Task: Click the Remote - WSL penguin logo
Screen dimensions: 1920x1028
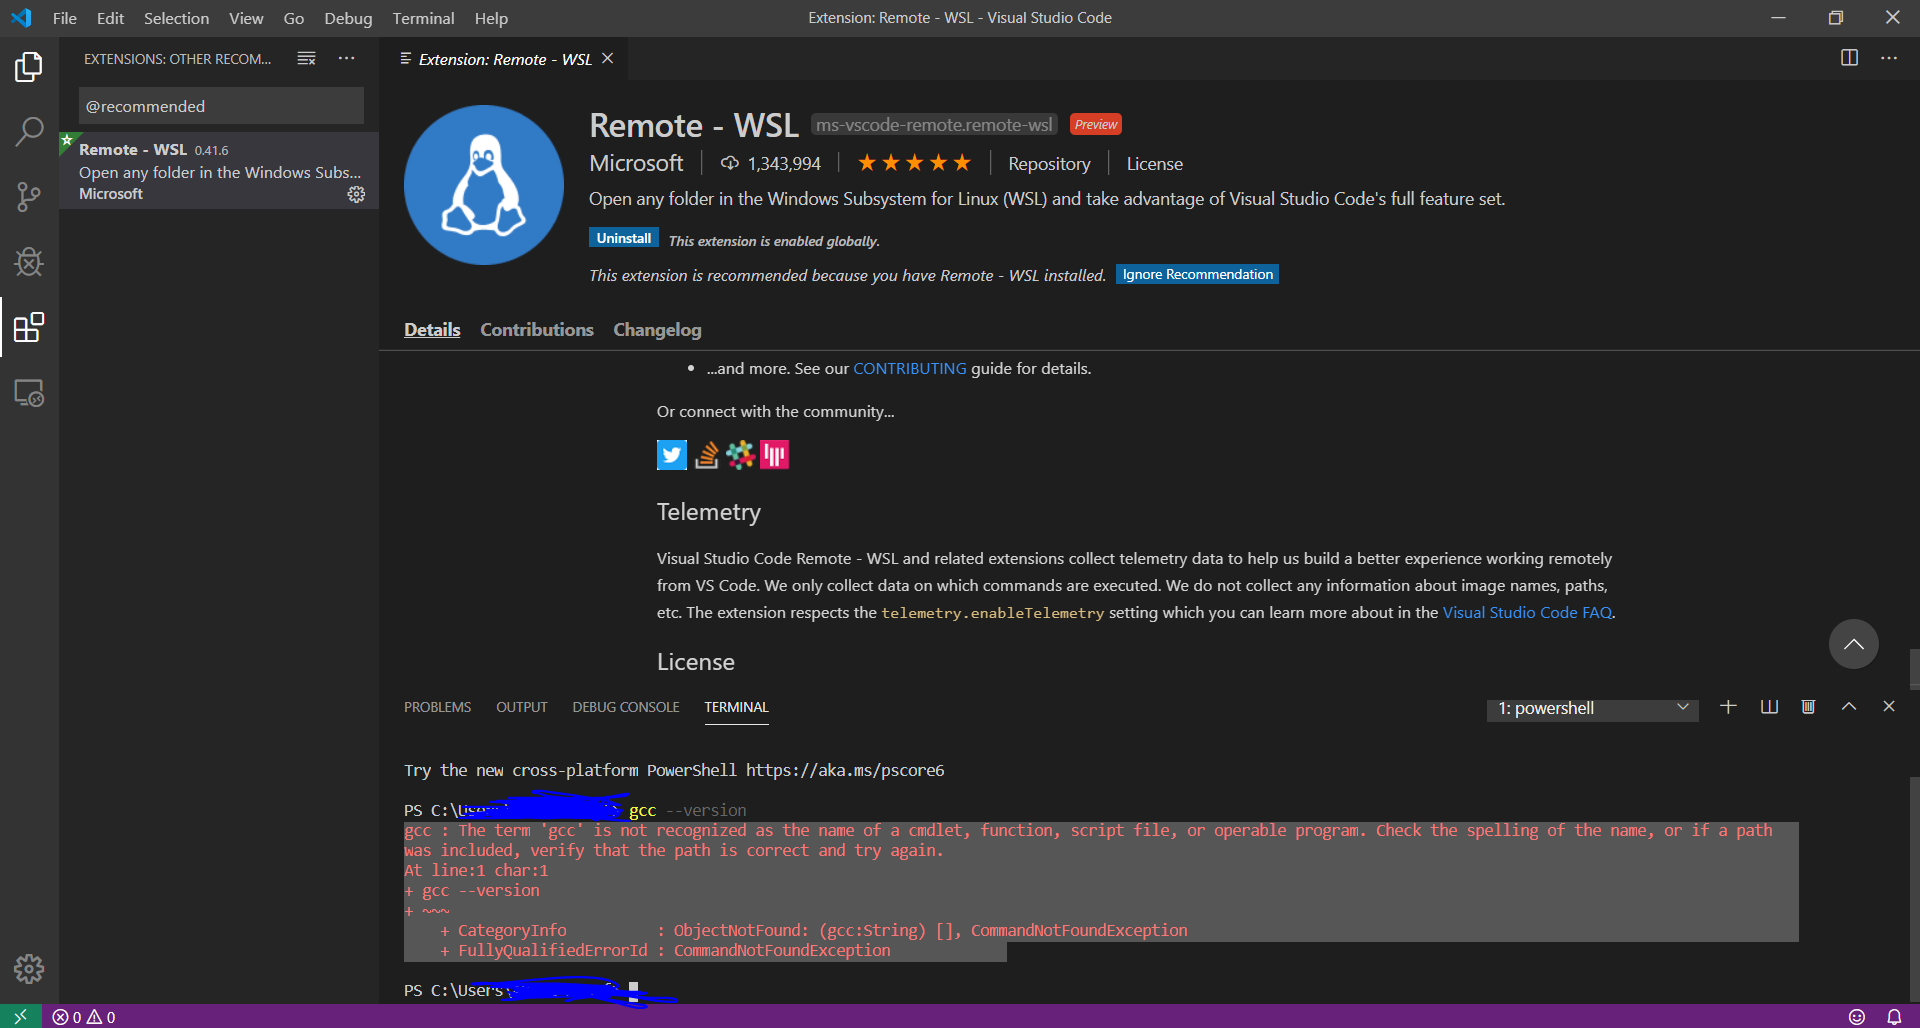Action: click(x=484, y=185)
